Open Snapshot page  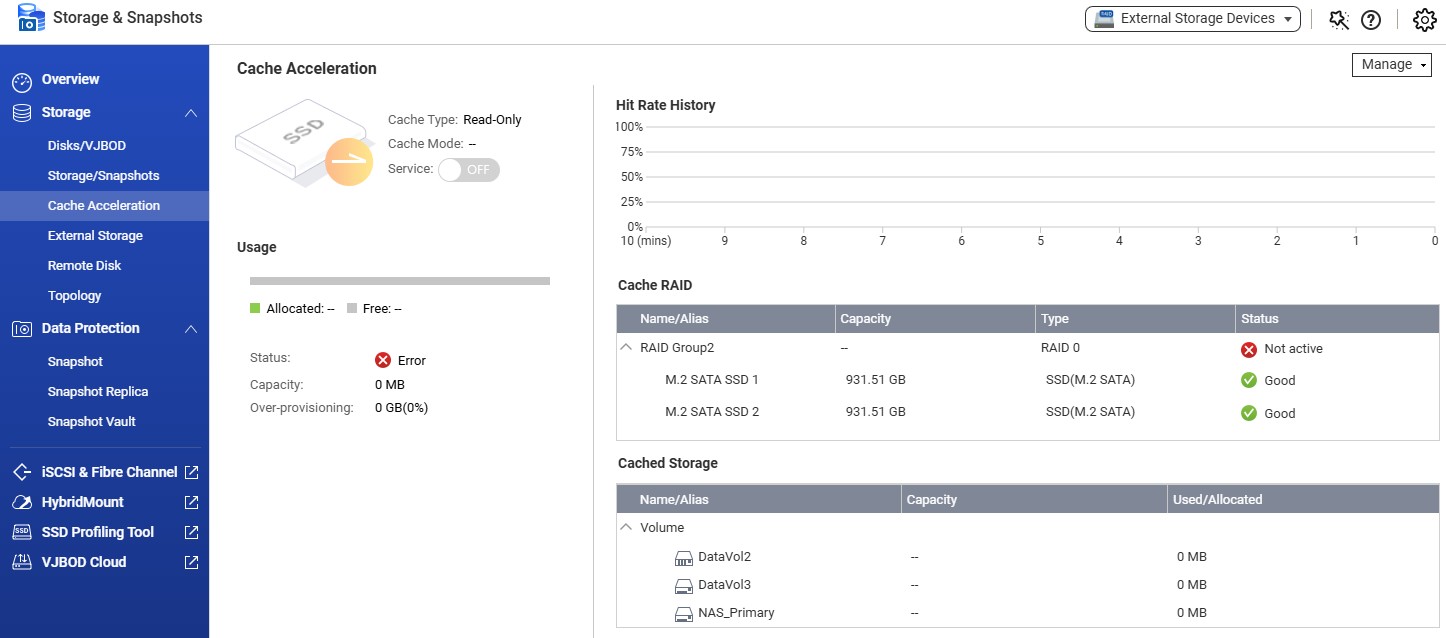75,362
